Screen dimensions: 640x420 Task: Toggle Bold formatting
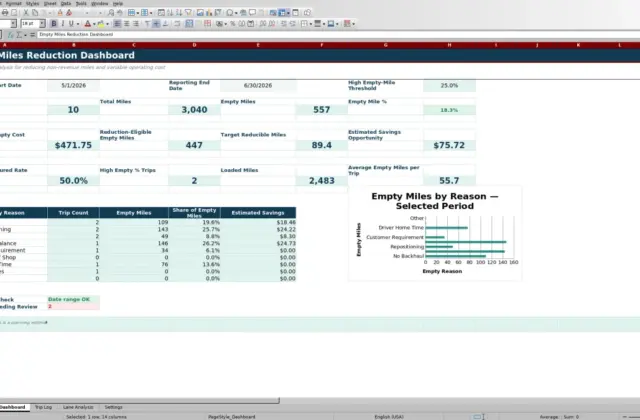tap(53, 24)
